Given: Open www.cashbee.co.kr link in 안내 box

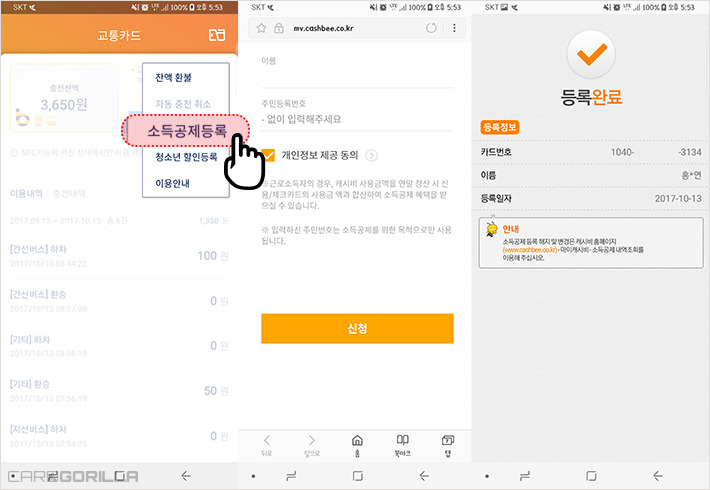Looking at the screenshot, I should pos(529,250).
